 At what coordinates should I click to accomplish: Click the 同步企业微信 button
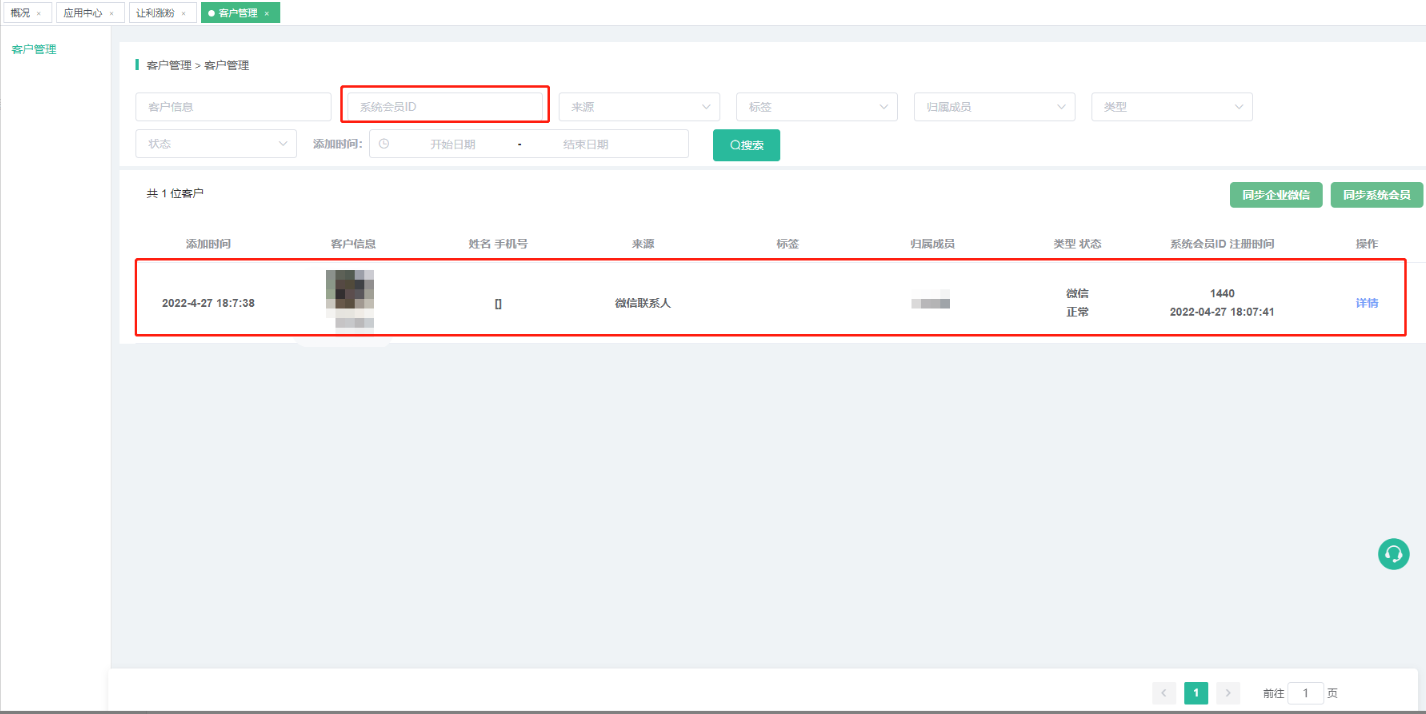[x=1276, y=195]
